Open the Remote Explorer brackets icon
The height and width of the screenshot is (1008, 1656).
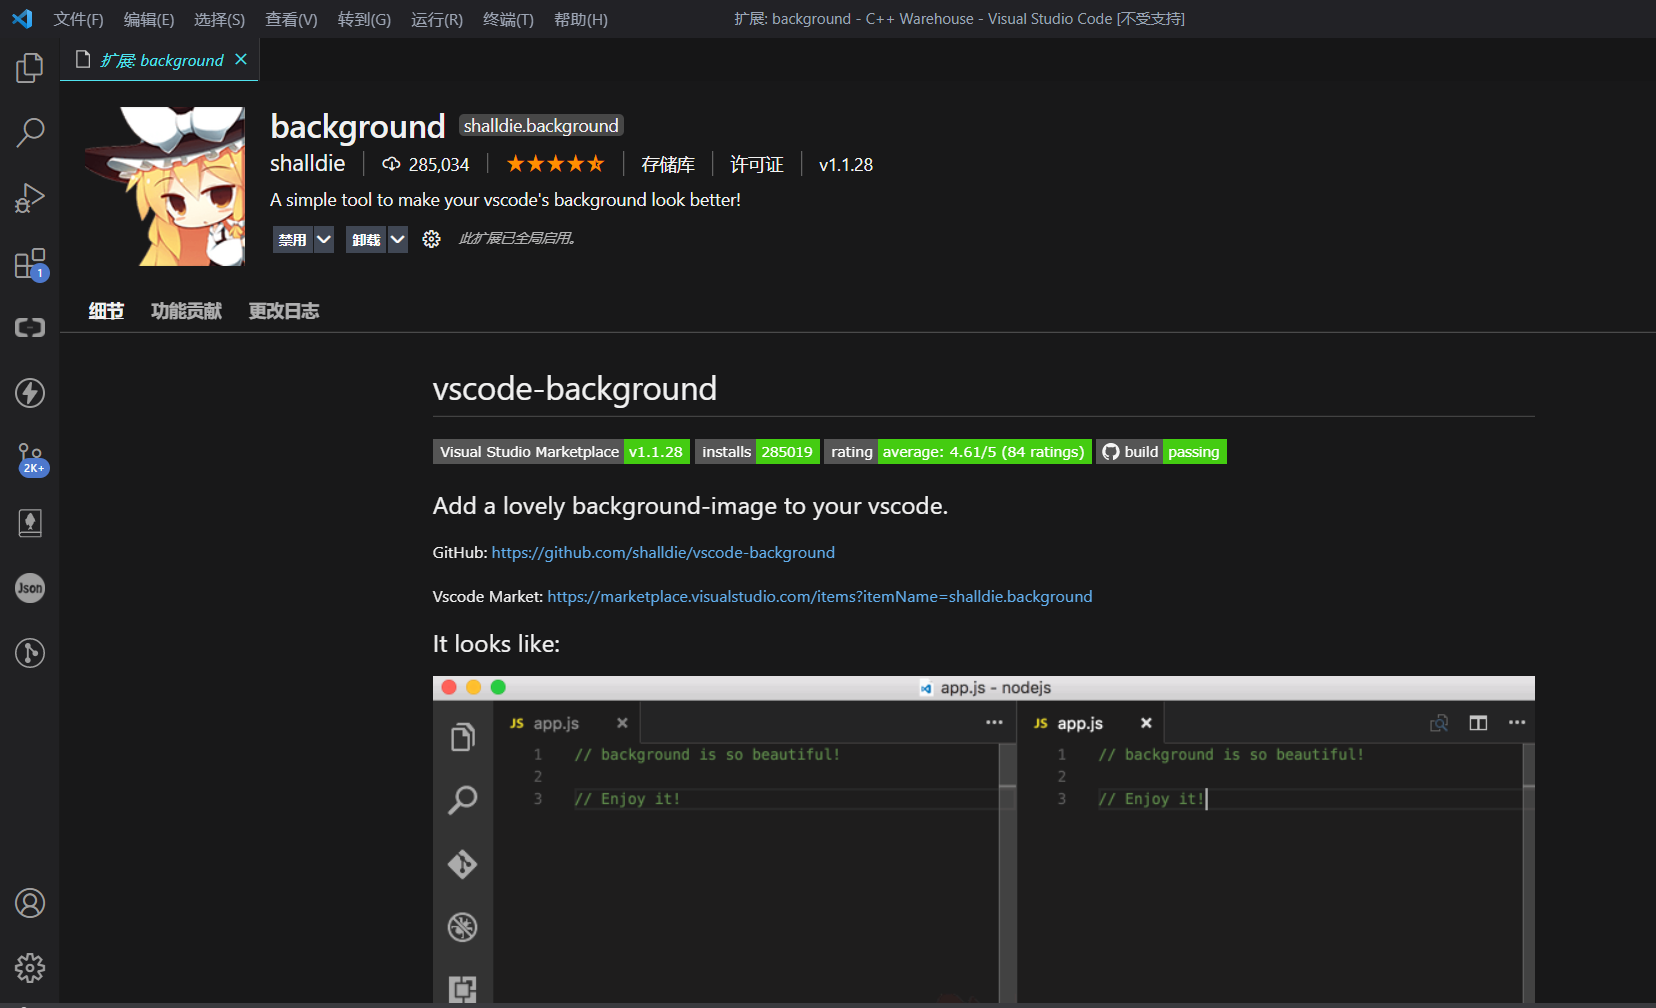pos(30,328)
